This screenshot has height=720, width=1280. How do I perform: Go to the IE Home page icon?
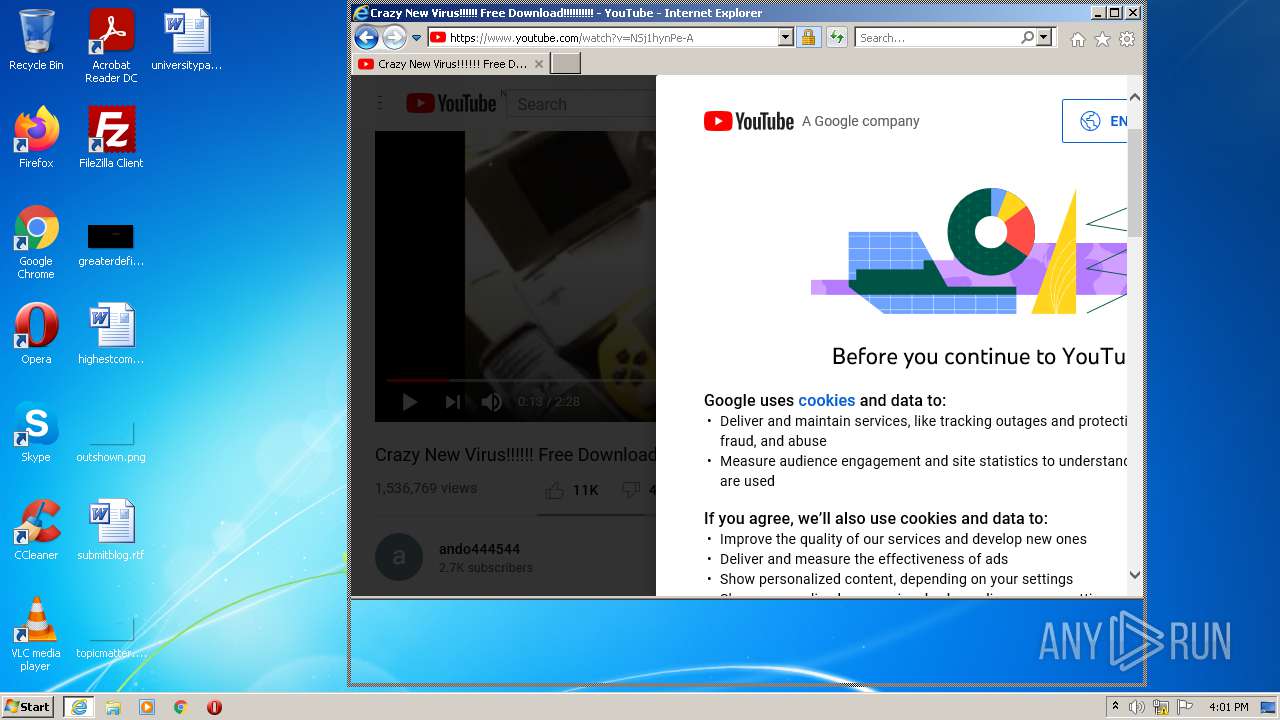click(1078, 39)
